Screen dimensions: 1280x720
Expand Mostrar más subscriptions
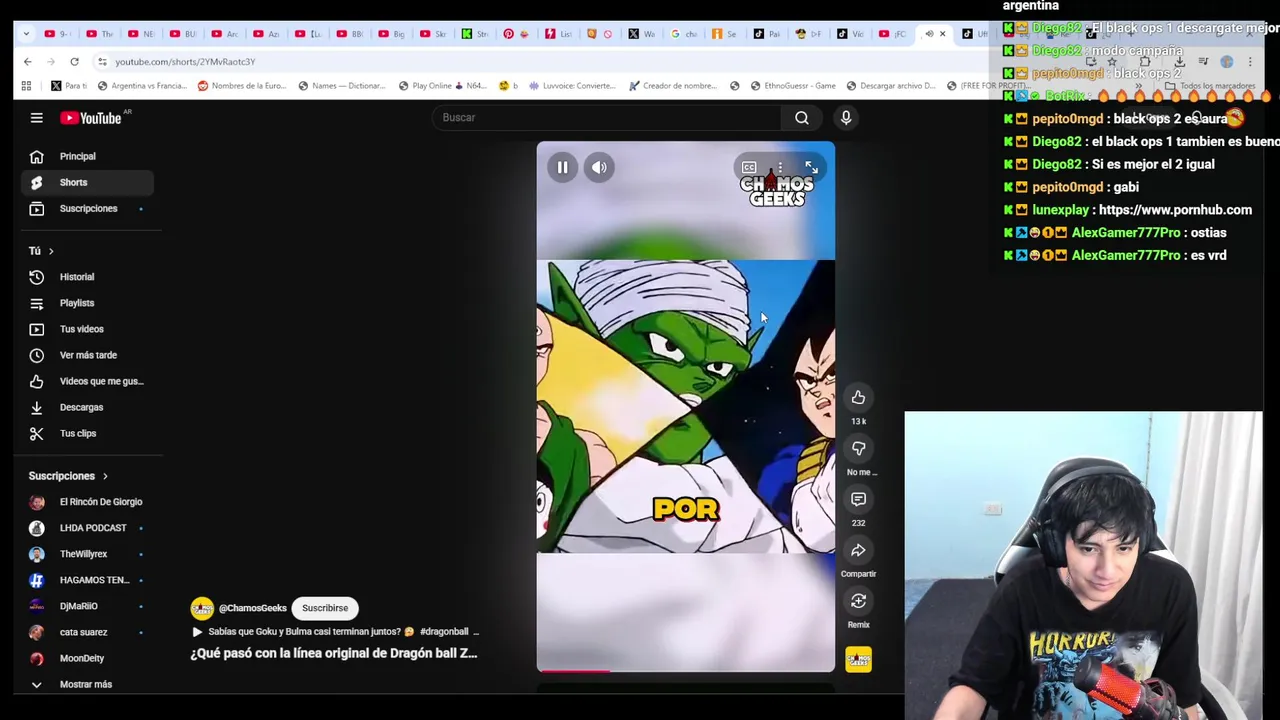(x=88, y=684)
